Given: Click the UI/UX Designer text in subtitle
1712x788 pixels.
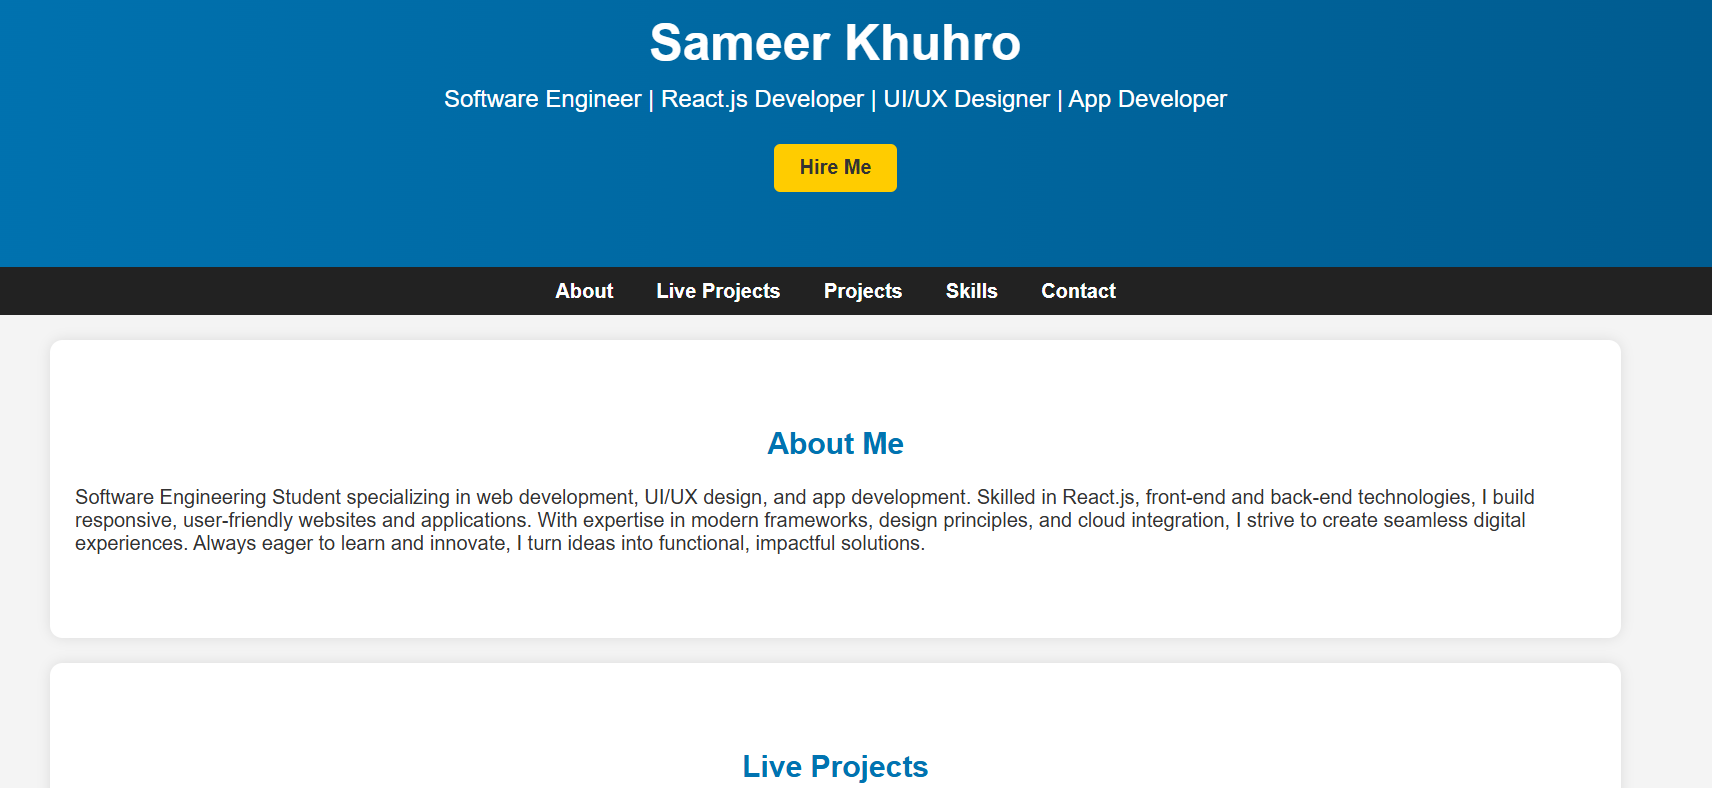Looking at the screenshot, I should [967, 99].
